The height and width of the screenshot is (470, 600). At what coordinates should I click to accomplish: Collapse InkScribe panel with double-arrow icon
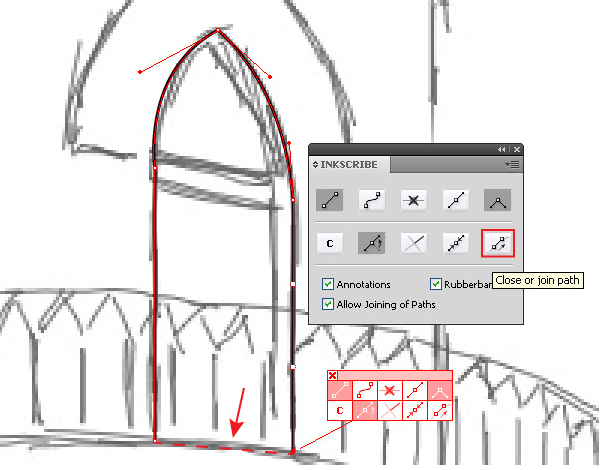click(501, 150)
